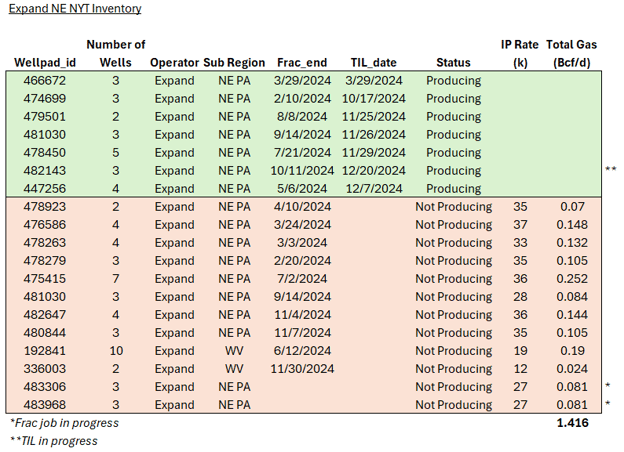Screen dimensions: 624x452
Task: Click Total Gas value 0.07
Action: click(x=572, y=207)
